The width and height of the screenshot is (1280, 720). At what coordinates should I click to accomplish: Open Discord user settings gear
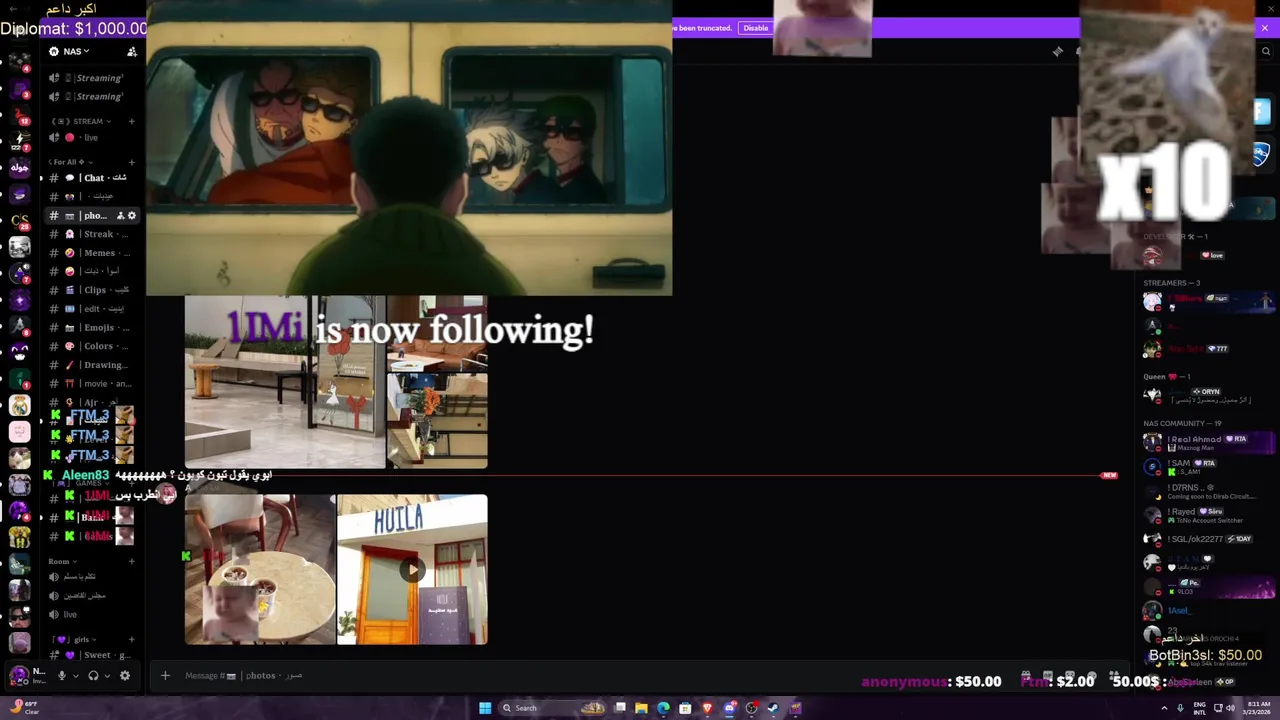click(x=125, y=676)
